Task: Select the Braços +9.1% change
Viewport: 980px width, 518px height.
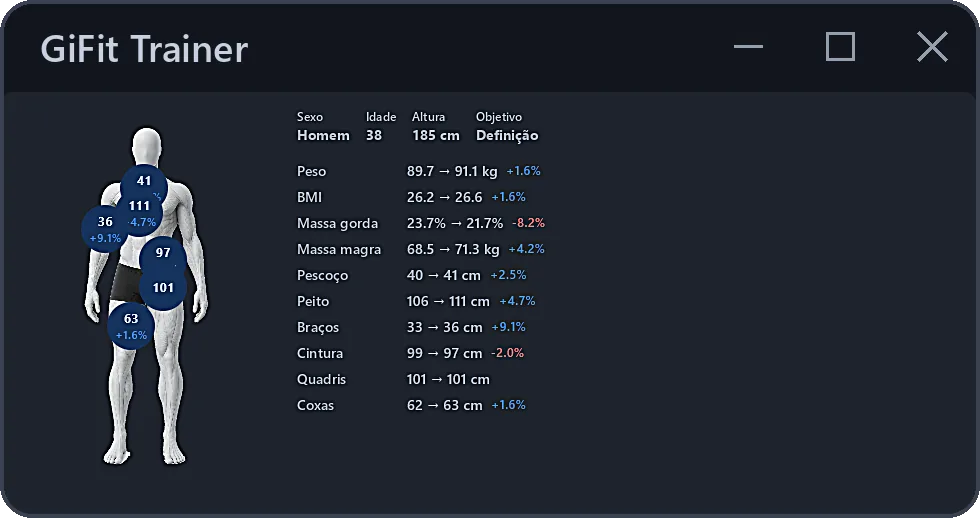Action: pyautogui.click(x=509, y=327)
